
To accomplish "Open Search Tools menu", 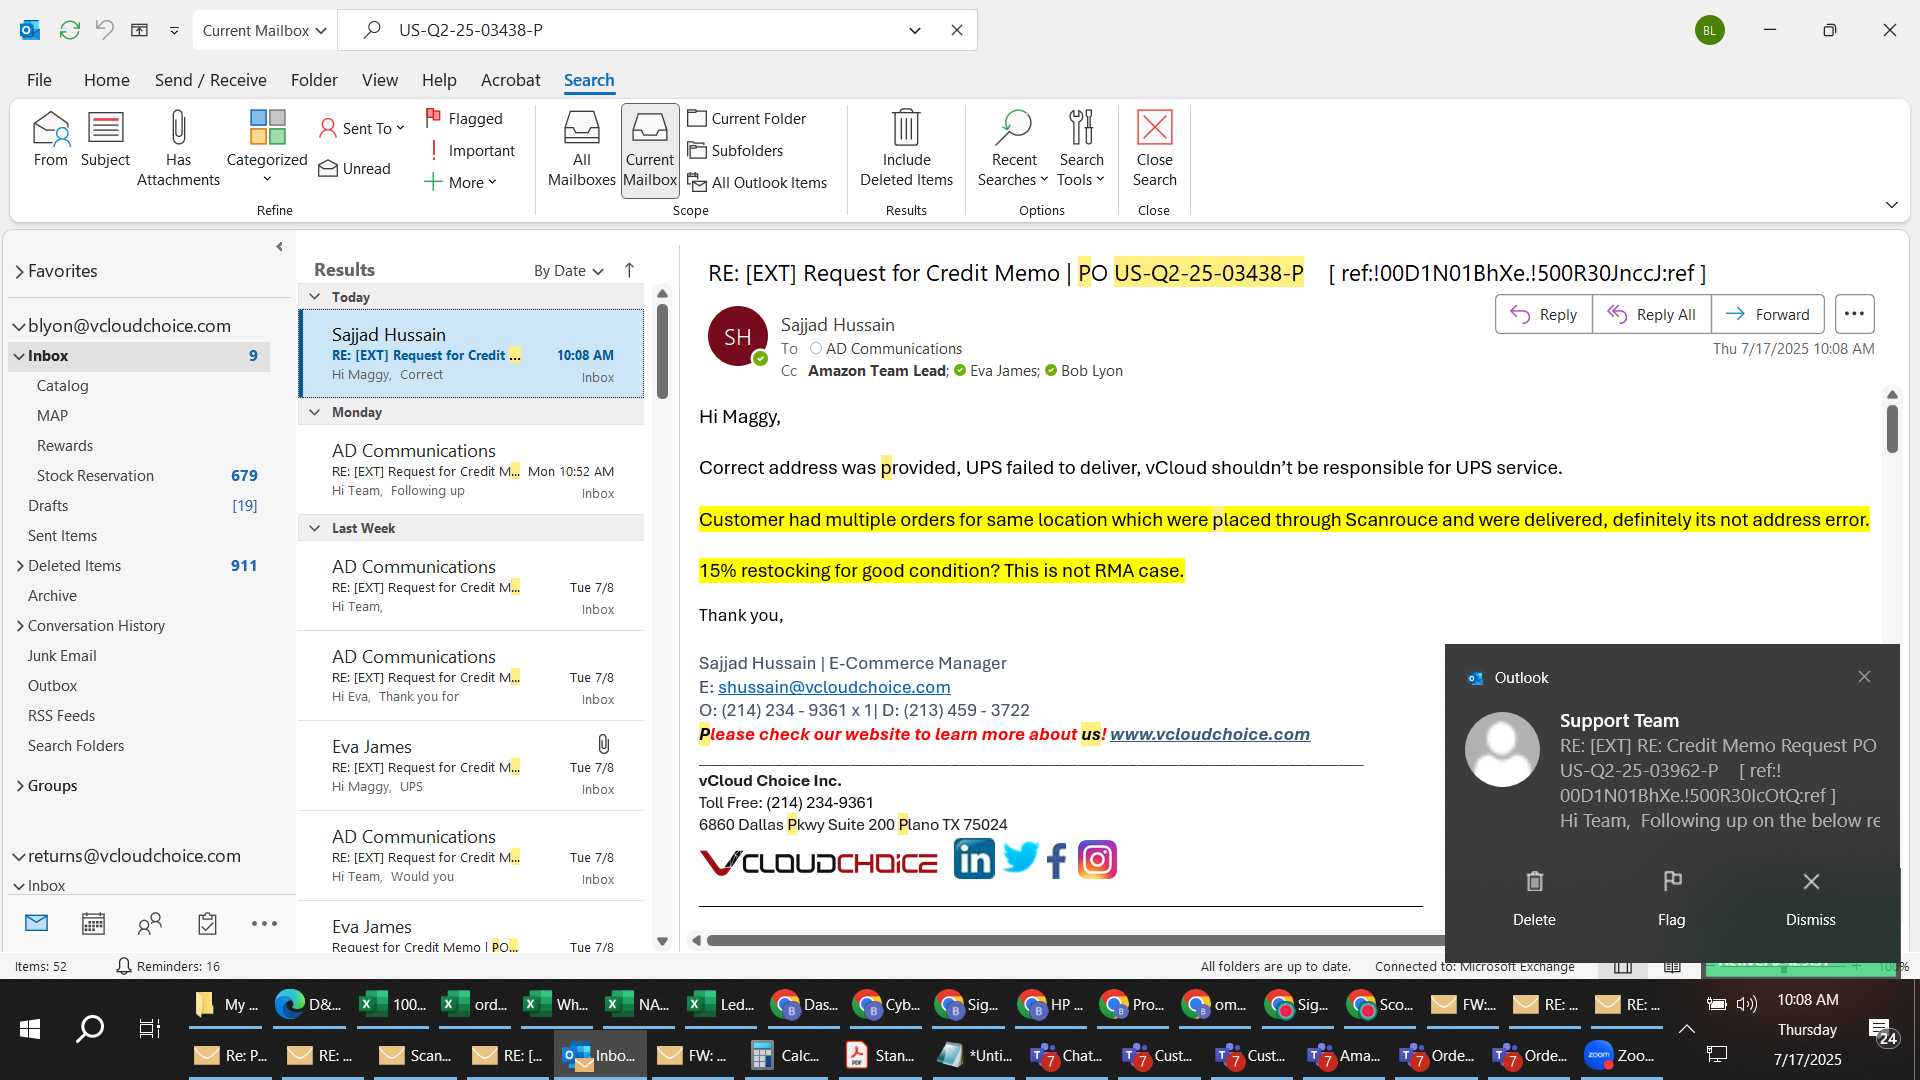I will [1081, 148].
